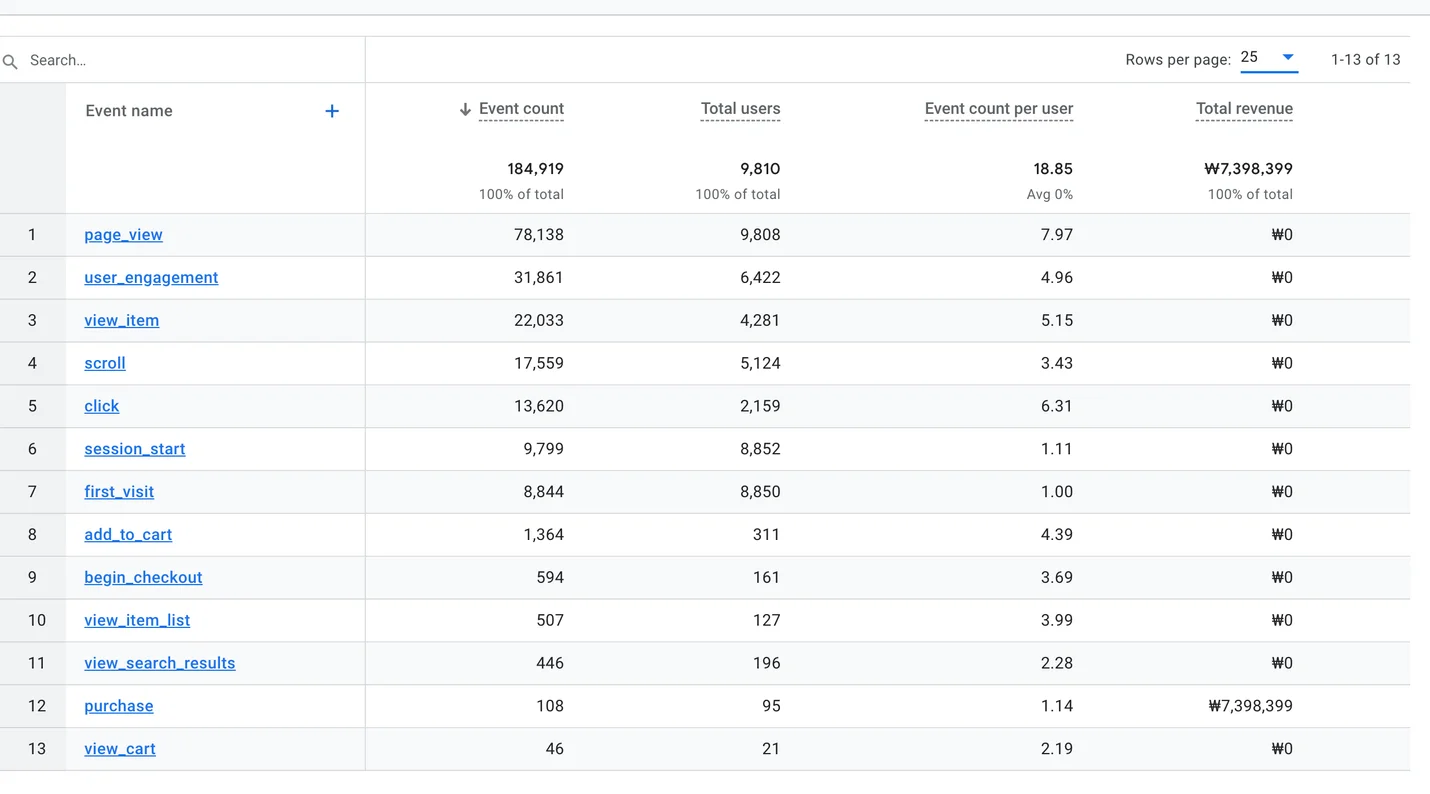Open the scroll event link

105,364
